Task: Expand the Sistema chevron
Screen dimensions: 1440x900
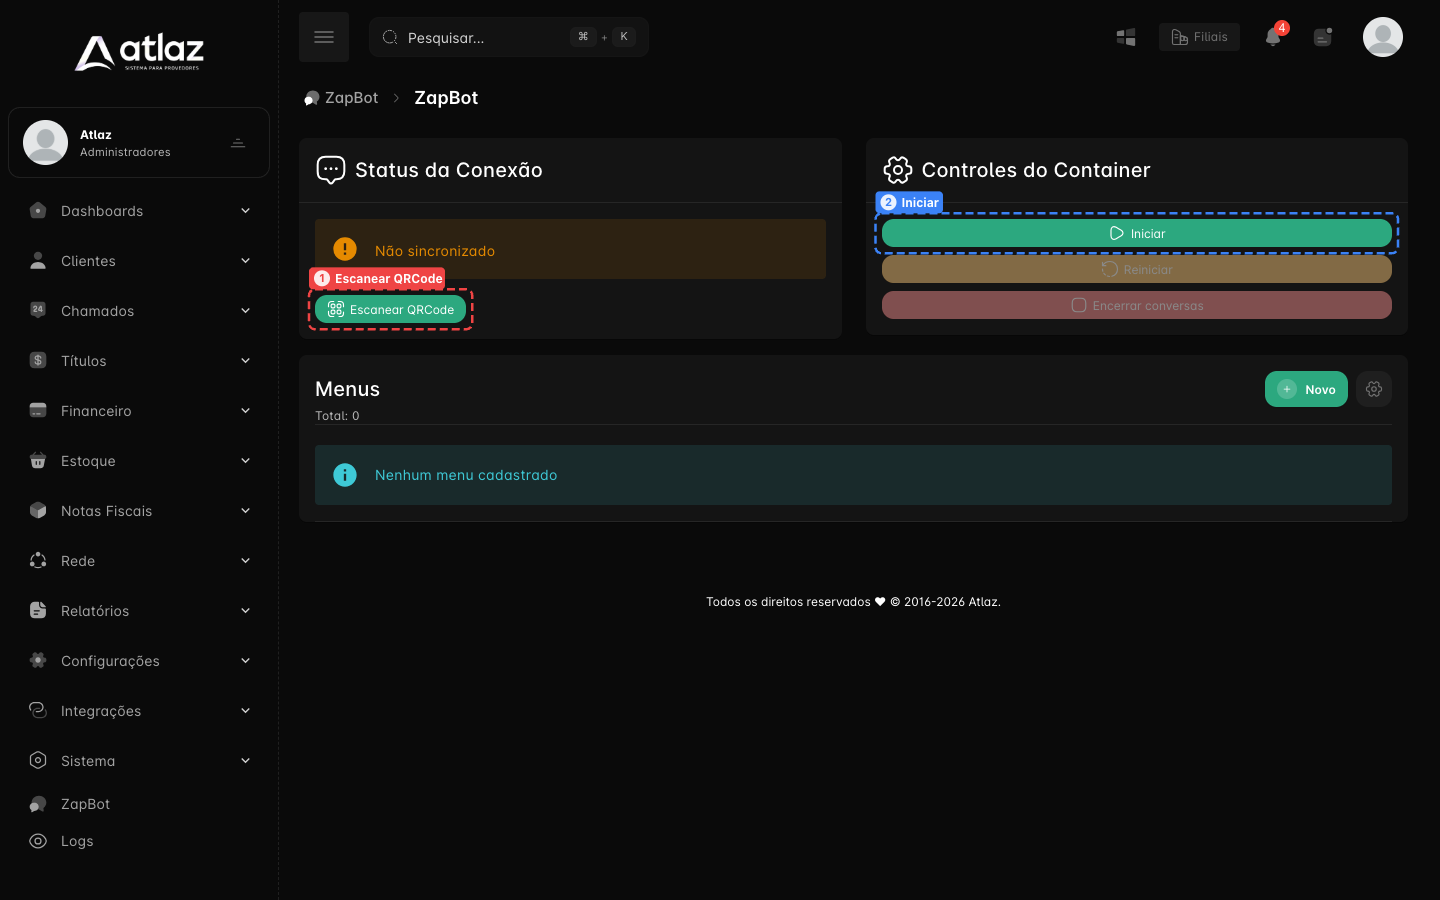Action: (245, 760)
